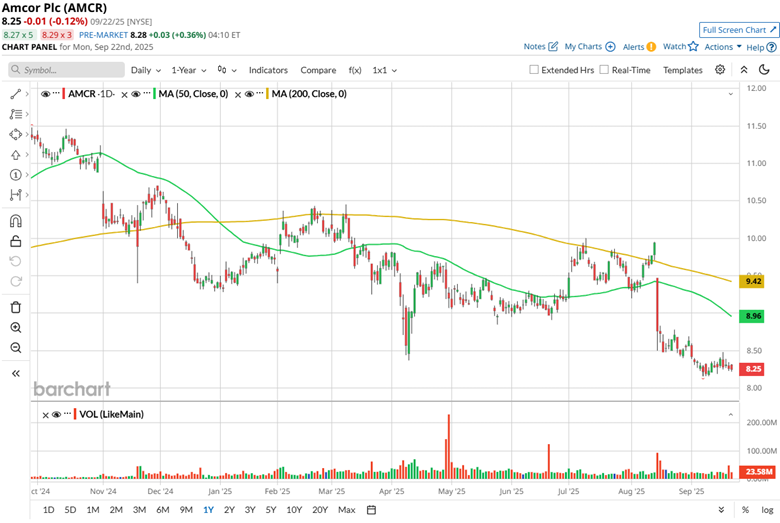Toggle visibility eye for VOL study
This screenshot has width=780, height=523.
(57, 415)
